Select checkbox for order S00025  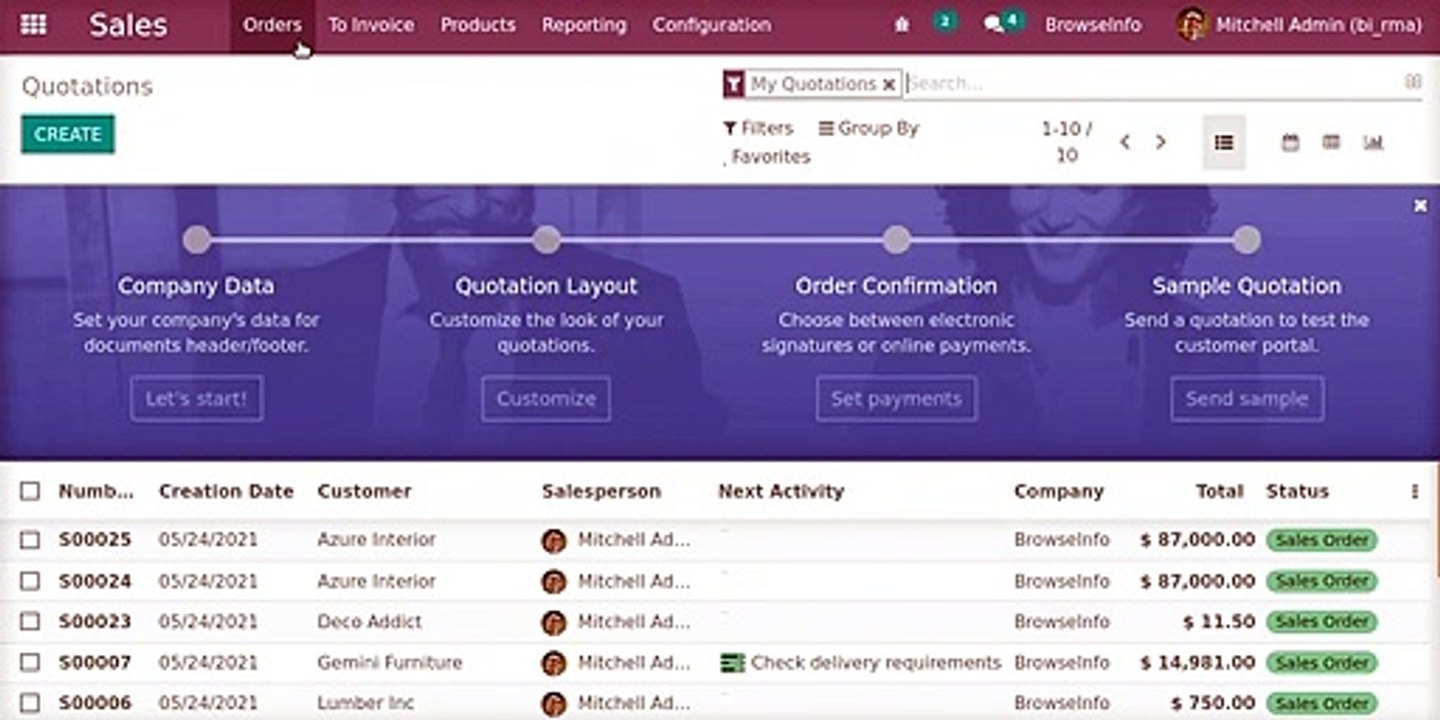30,540
